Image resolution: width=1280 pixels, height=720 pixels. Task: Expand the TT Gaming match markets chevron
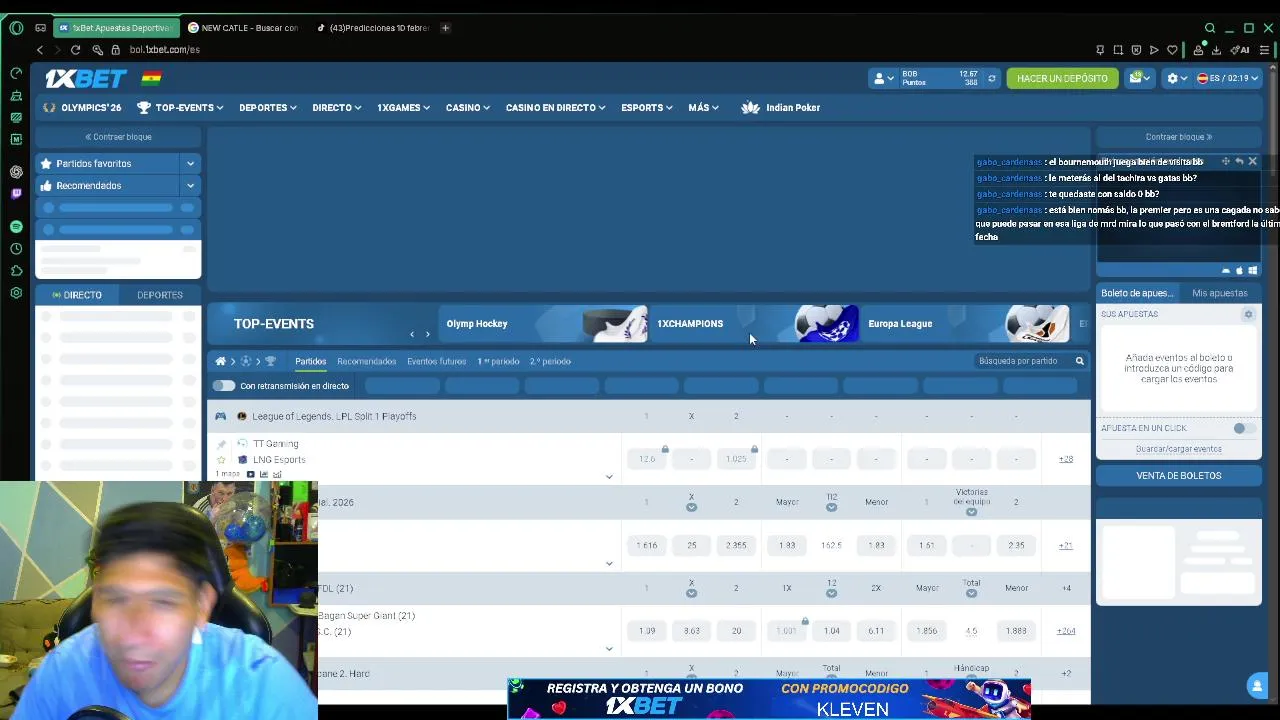(609, 477)
